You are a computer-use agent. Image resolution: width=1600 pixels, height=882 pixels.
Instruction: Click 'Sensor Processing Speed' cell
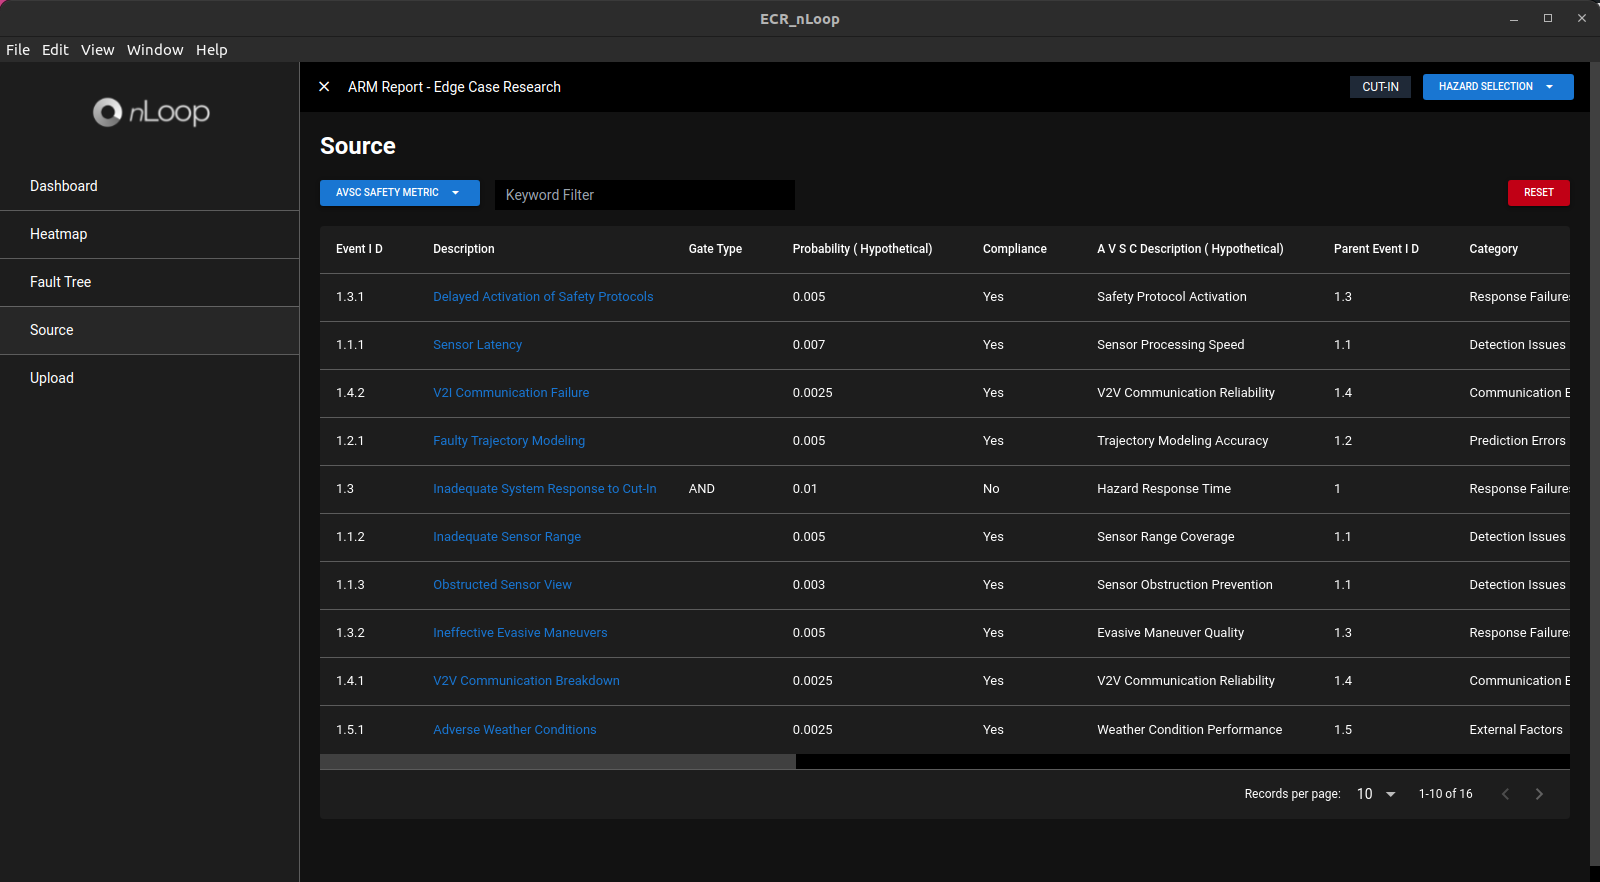1171,345
